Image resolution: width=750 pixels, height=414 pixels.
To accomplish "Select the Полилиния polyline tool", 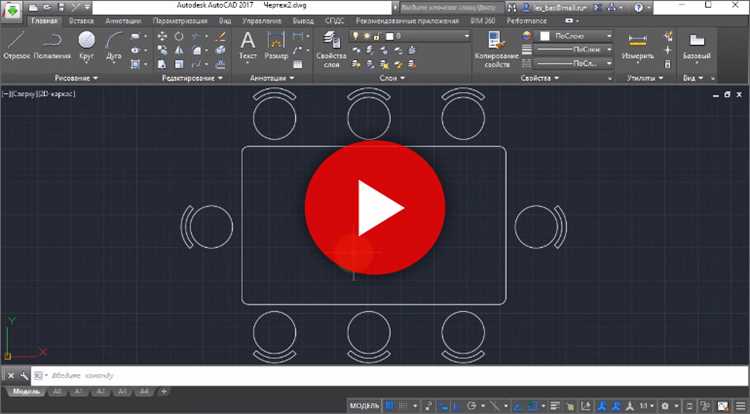I will [53, 45].
